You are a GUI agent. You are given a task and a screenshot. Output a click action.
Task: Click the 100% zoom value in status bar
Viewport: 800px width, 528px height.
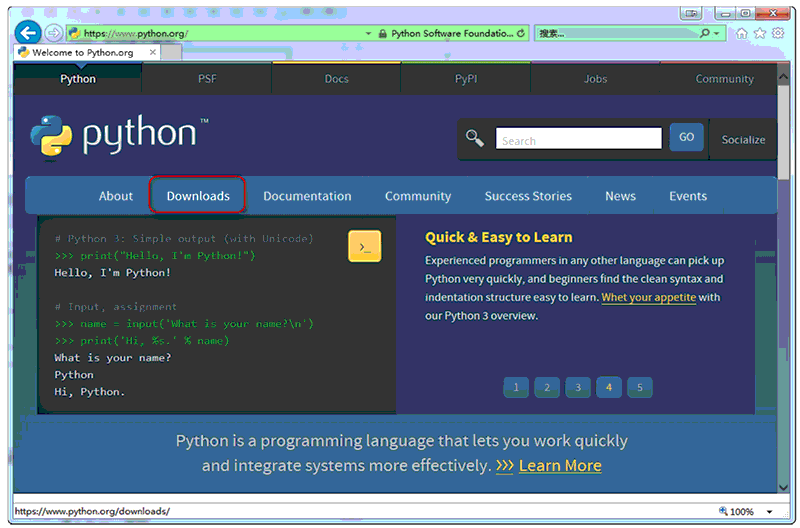741,511
